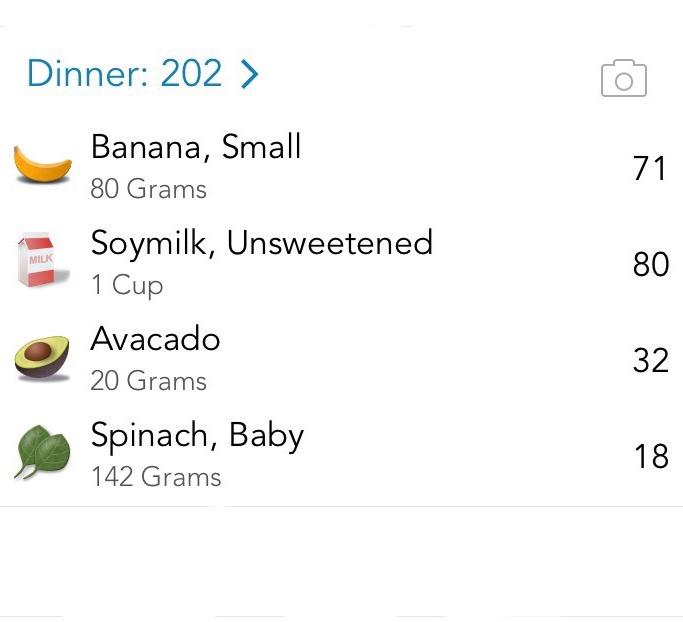
Task: Select the Banana, Small entry
Action: tap(196, 147)
